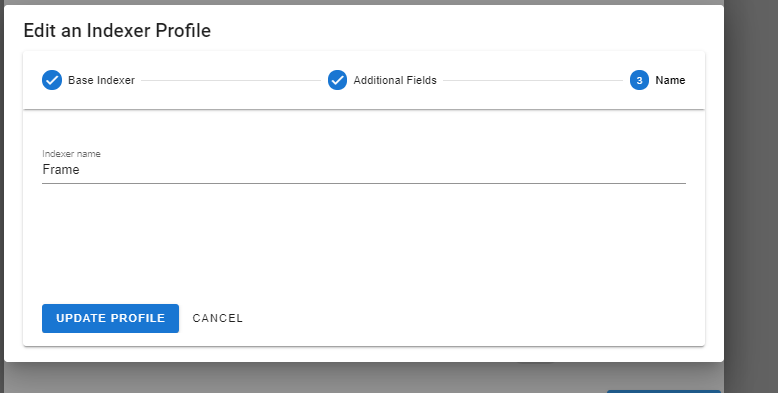Select the step 3 number circle

[639, 80]
